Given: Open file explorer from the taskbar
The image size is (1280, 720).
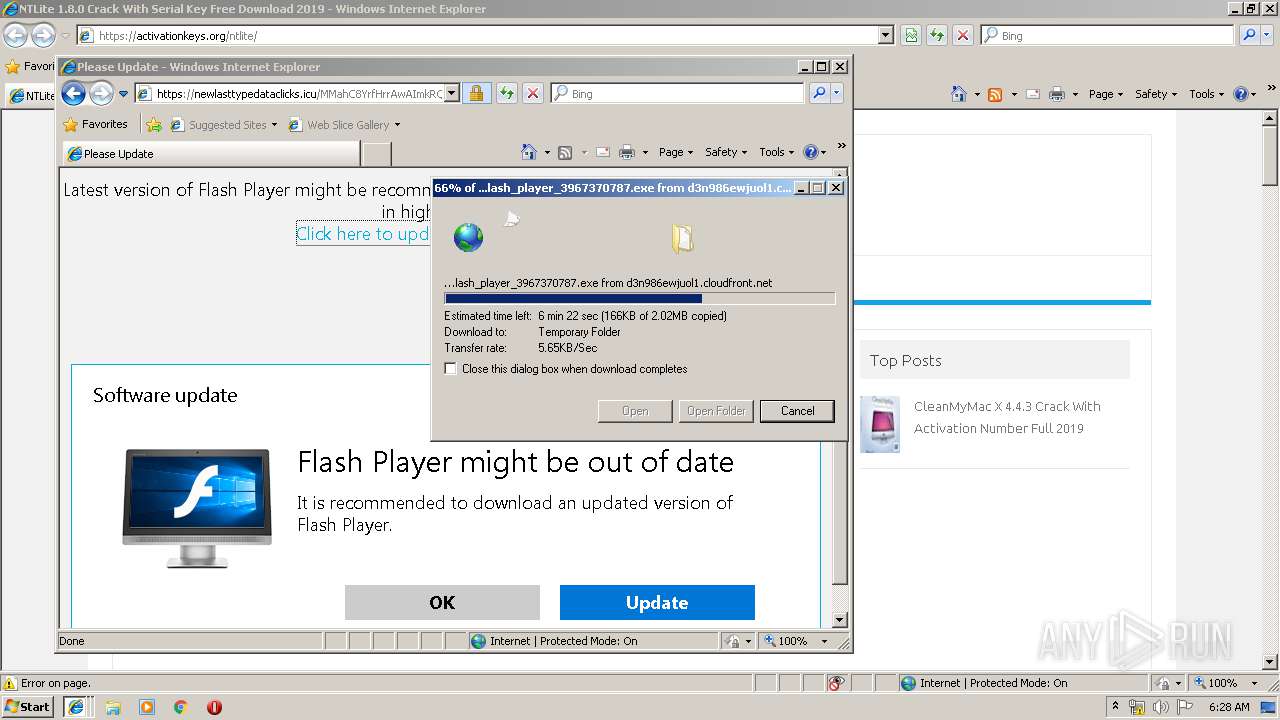Looking at the screenshot, I should click(x=113, y=707).
